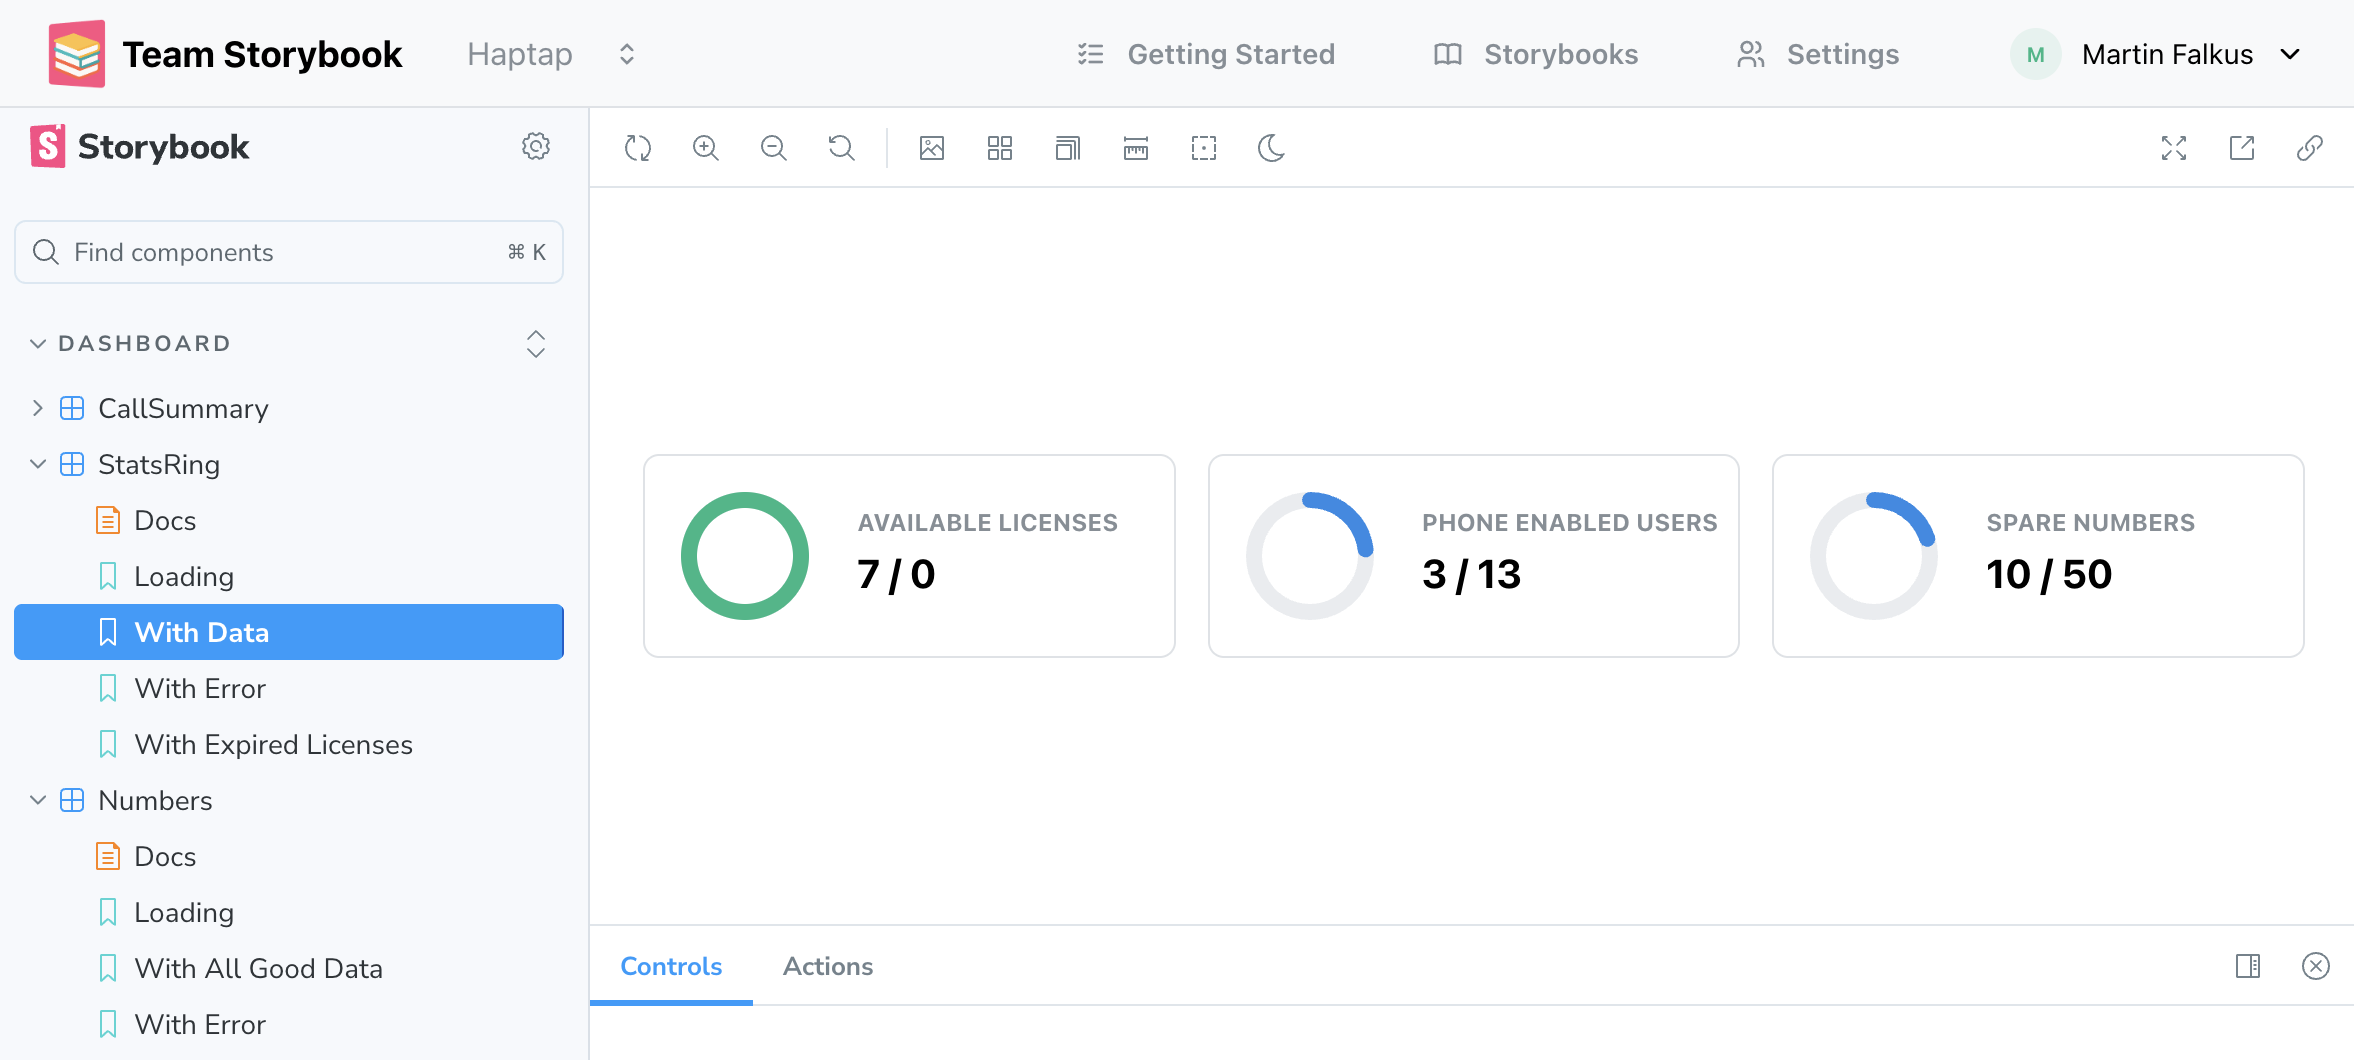Reset the preview zoom level
The width and height of the screenshot is (2354, 1060).
(x=841, y=148)
